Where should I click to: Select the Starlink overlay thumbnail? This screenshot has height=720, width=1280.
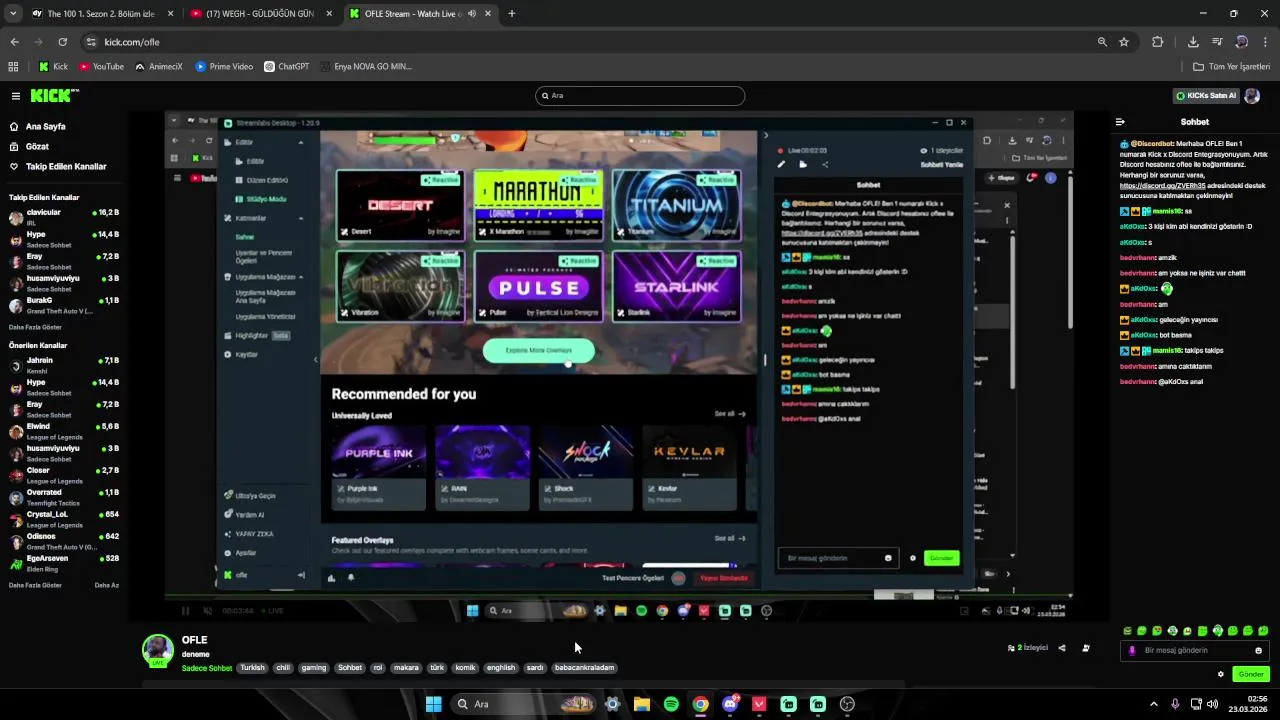tap(677, 285)
